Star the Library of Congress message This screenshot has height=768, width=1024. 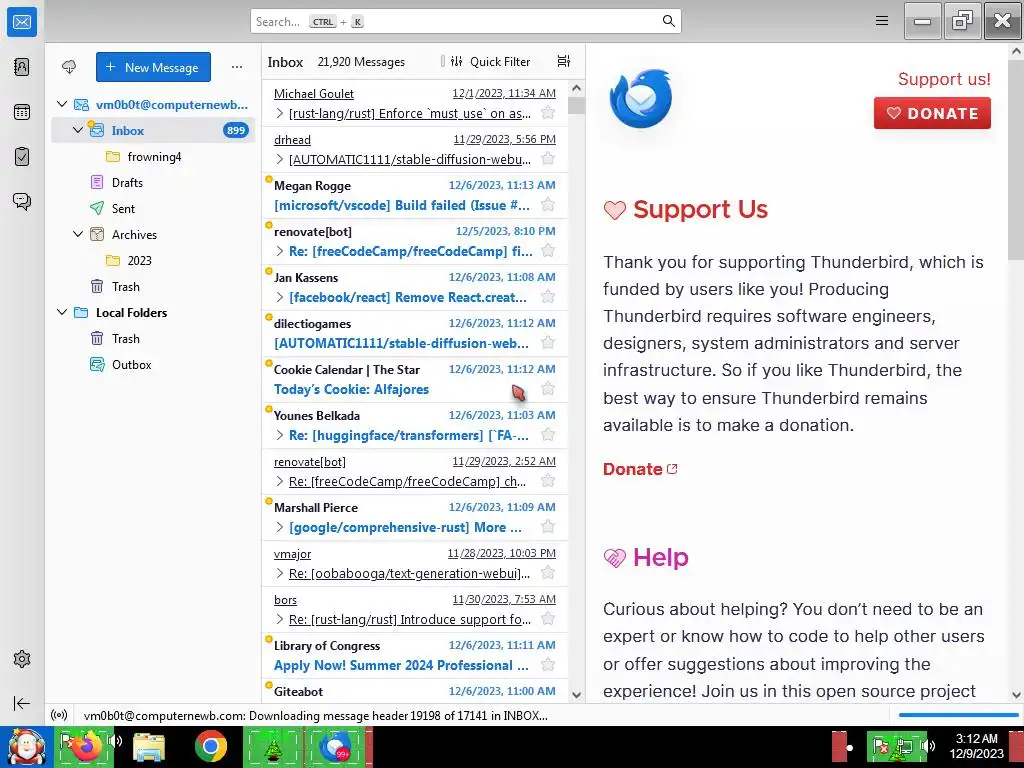(x=548, y=665)
